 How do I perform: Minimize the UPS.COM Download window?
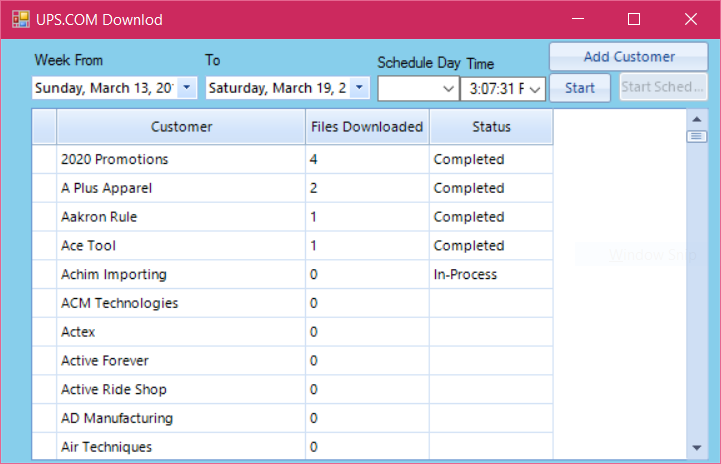pyautogui.click(x=577, y=19)
